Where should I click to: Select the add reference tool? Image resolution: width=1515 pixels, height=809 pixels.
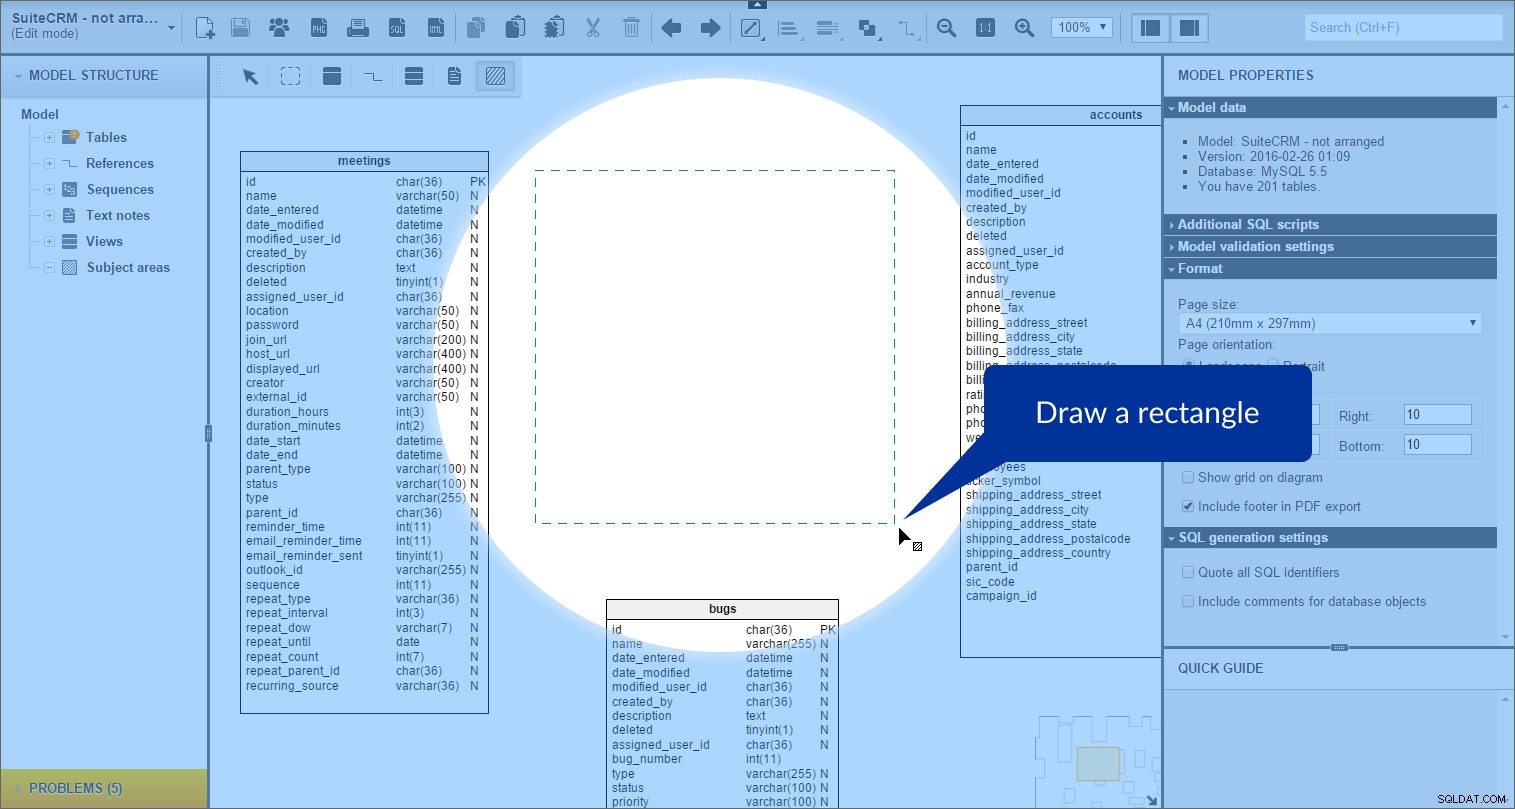coord(373,76)
